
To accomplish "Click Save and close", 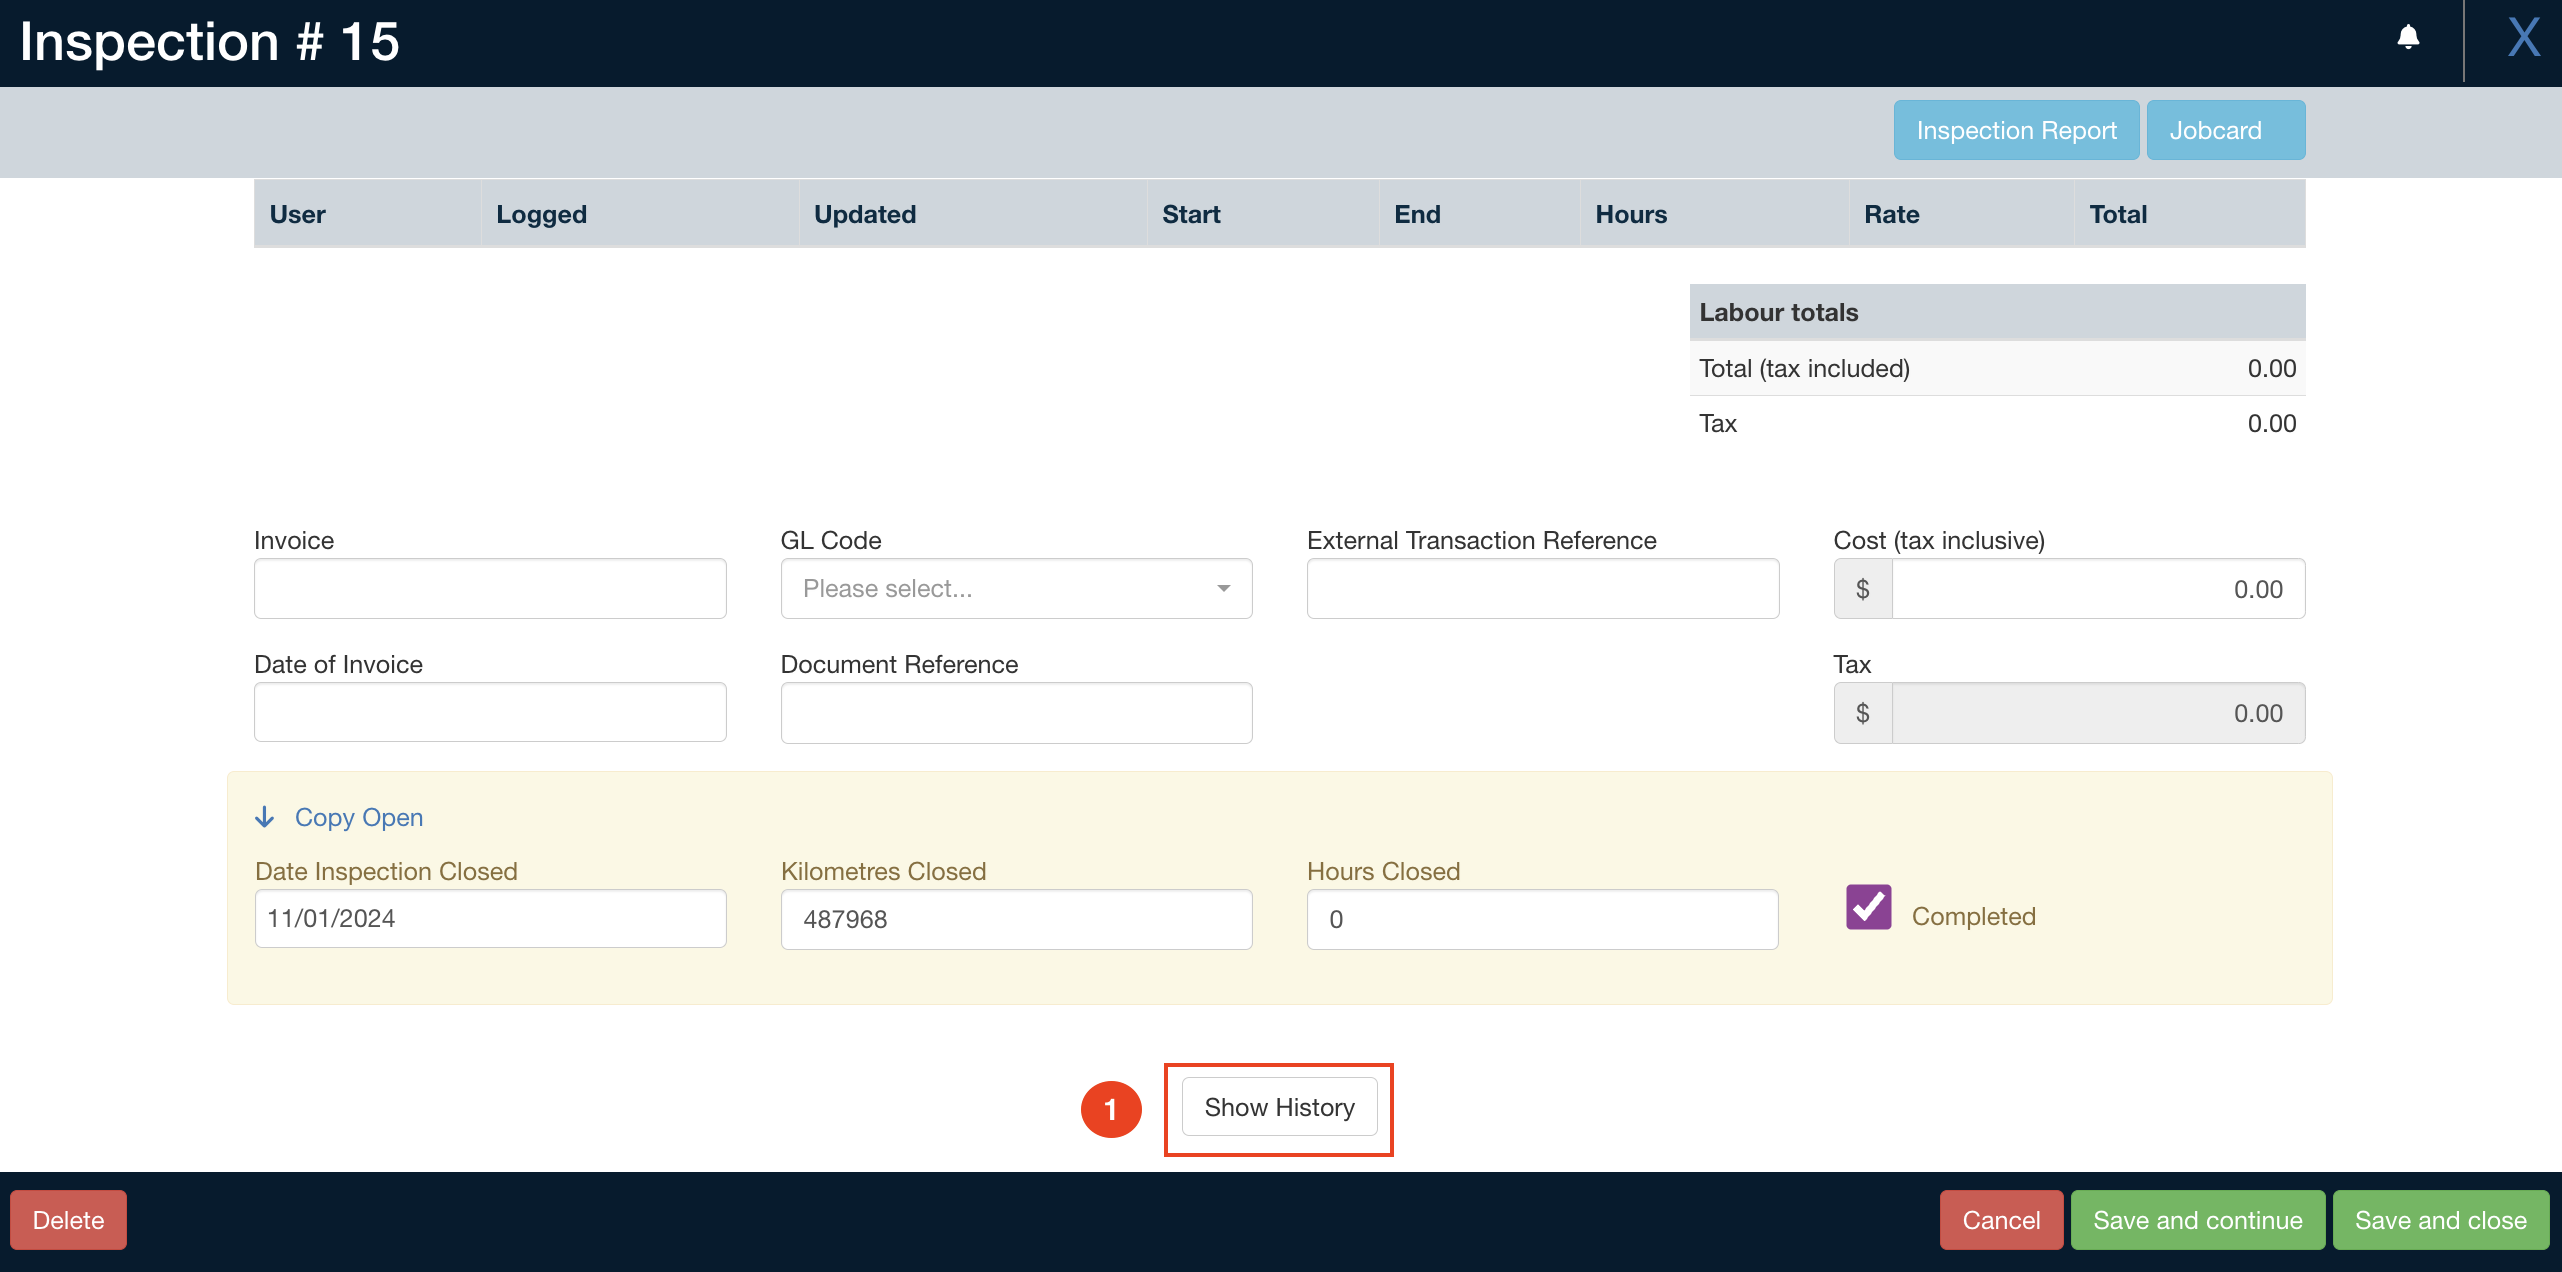I will (2440, 1220).
